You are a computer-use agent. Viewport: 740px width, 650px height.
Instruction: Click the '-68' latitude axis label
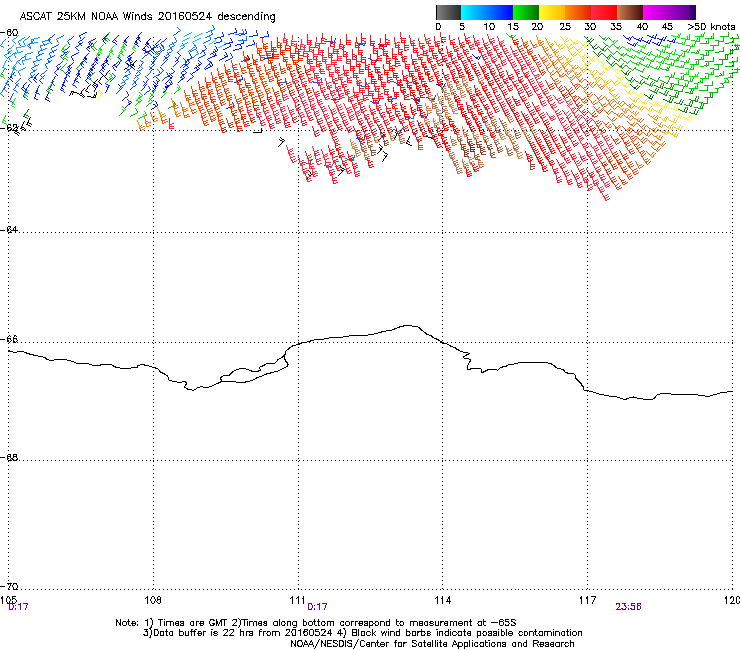click(x=9, y=457)
